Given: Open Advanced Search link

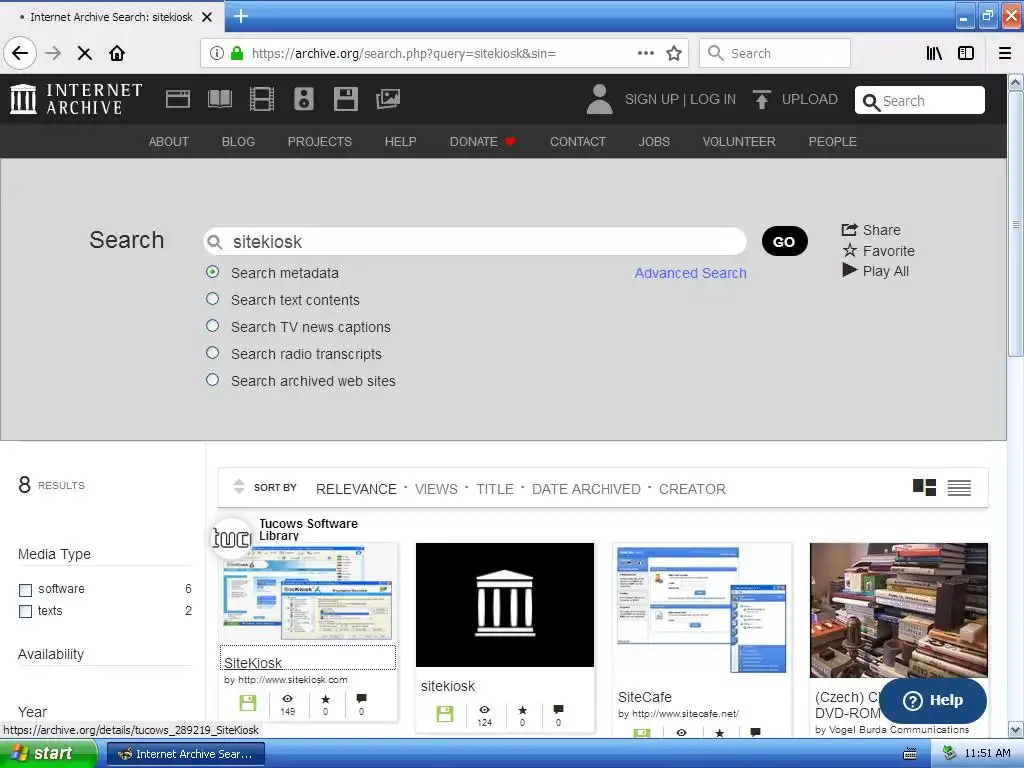Looking at the screenshot, I should 690,273.
